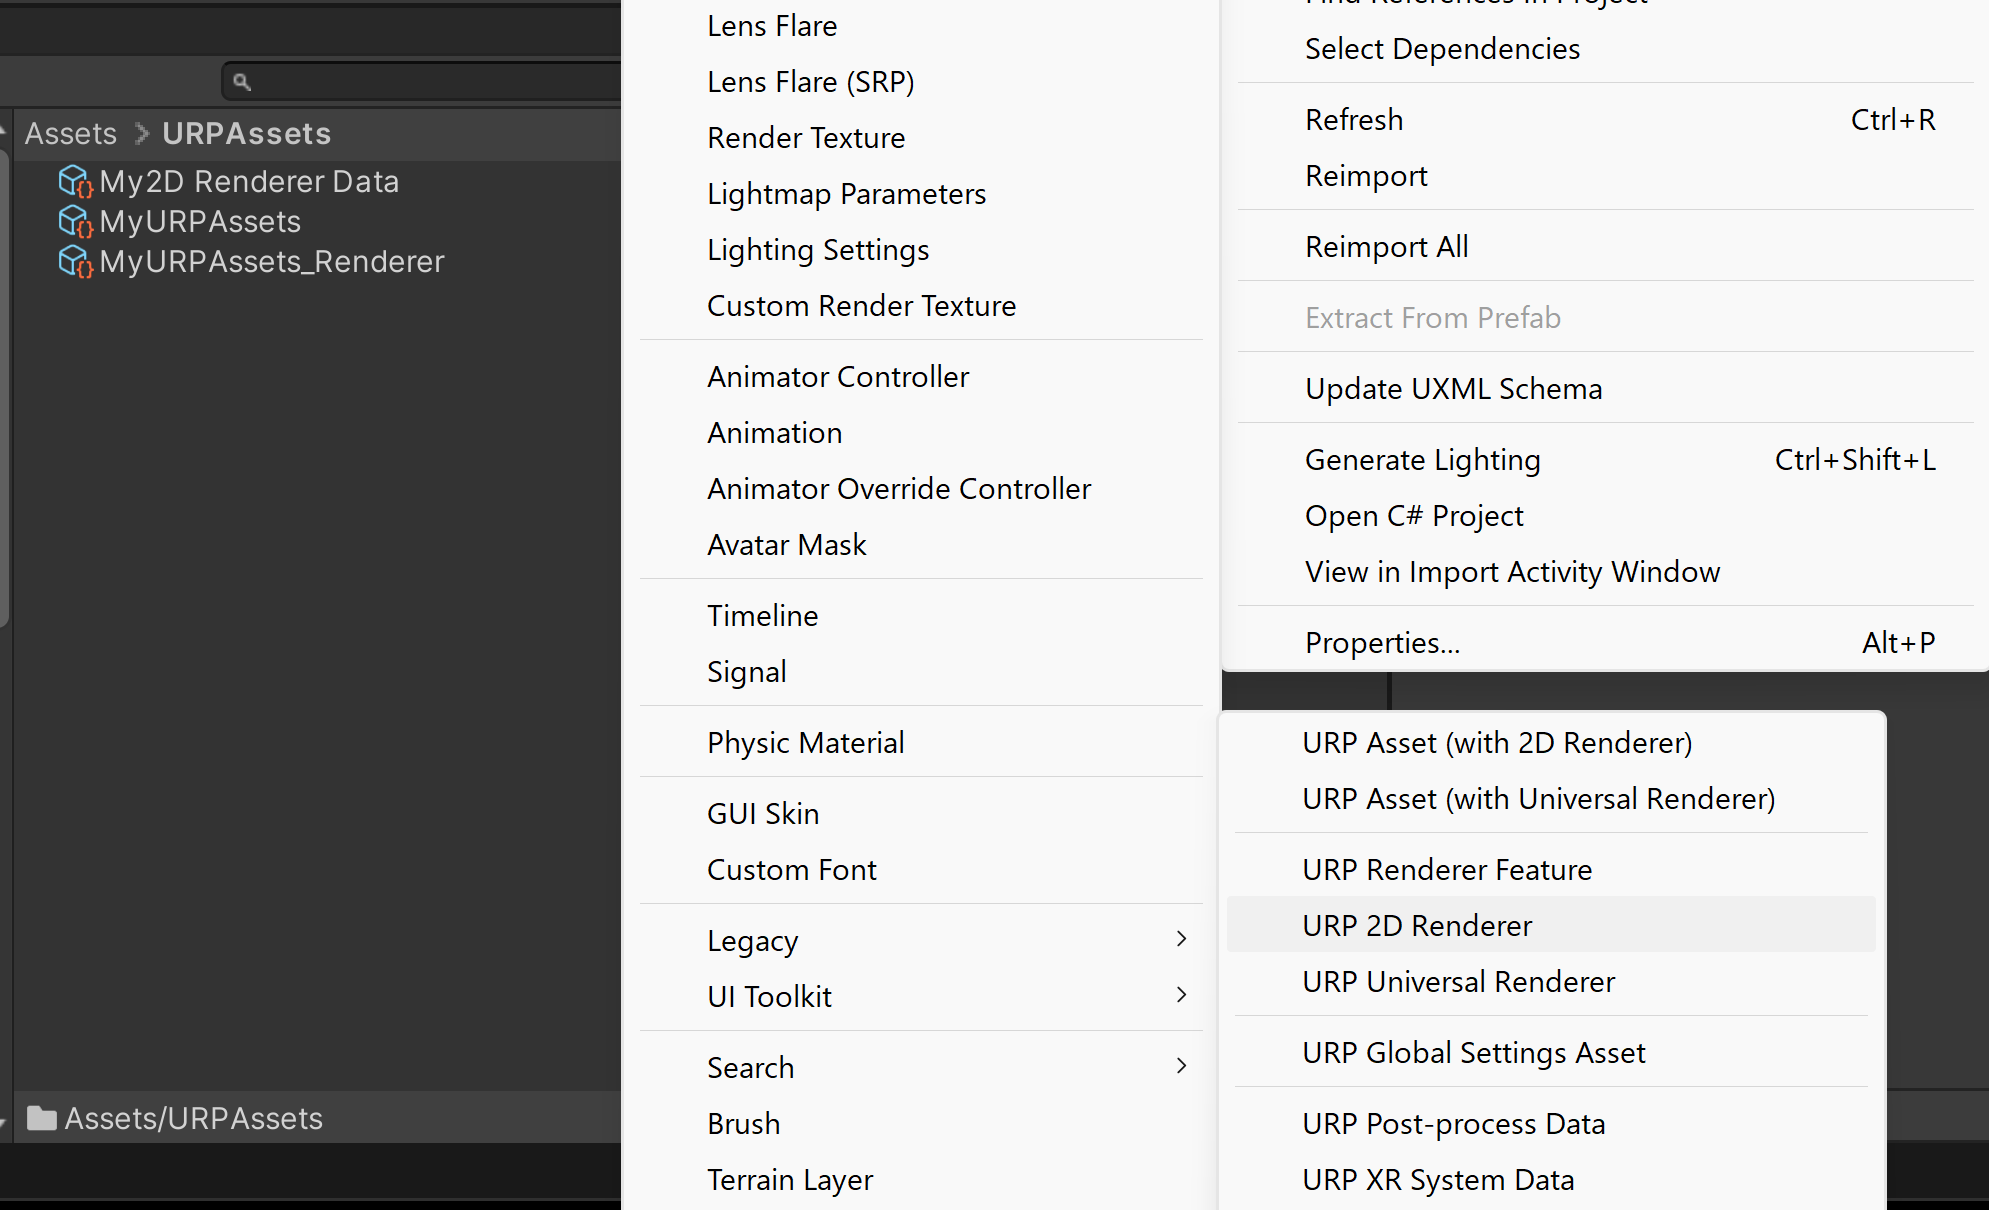Click the folder icon beside Assets/URPAssets path
This screenshot has height=1210, width=1989.
(x=41, y=1118)
